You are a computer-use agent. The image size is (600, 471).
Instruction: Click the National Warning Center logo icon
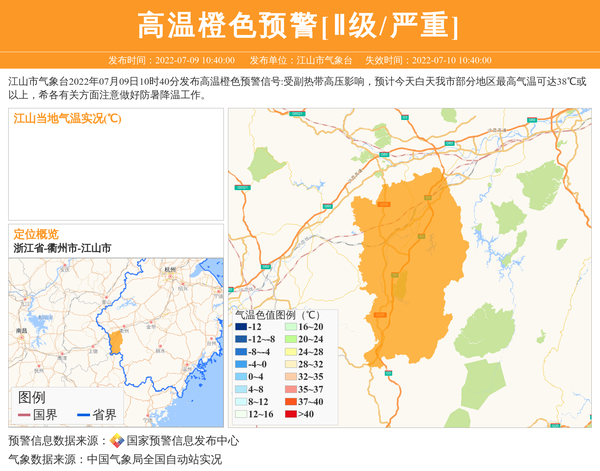click(117, 441)
